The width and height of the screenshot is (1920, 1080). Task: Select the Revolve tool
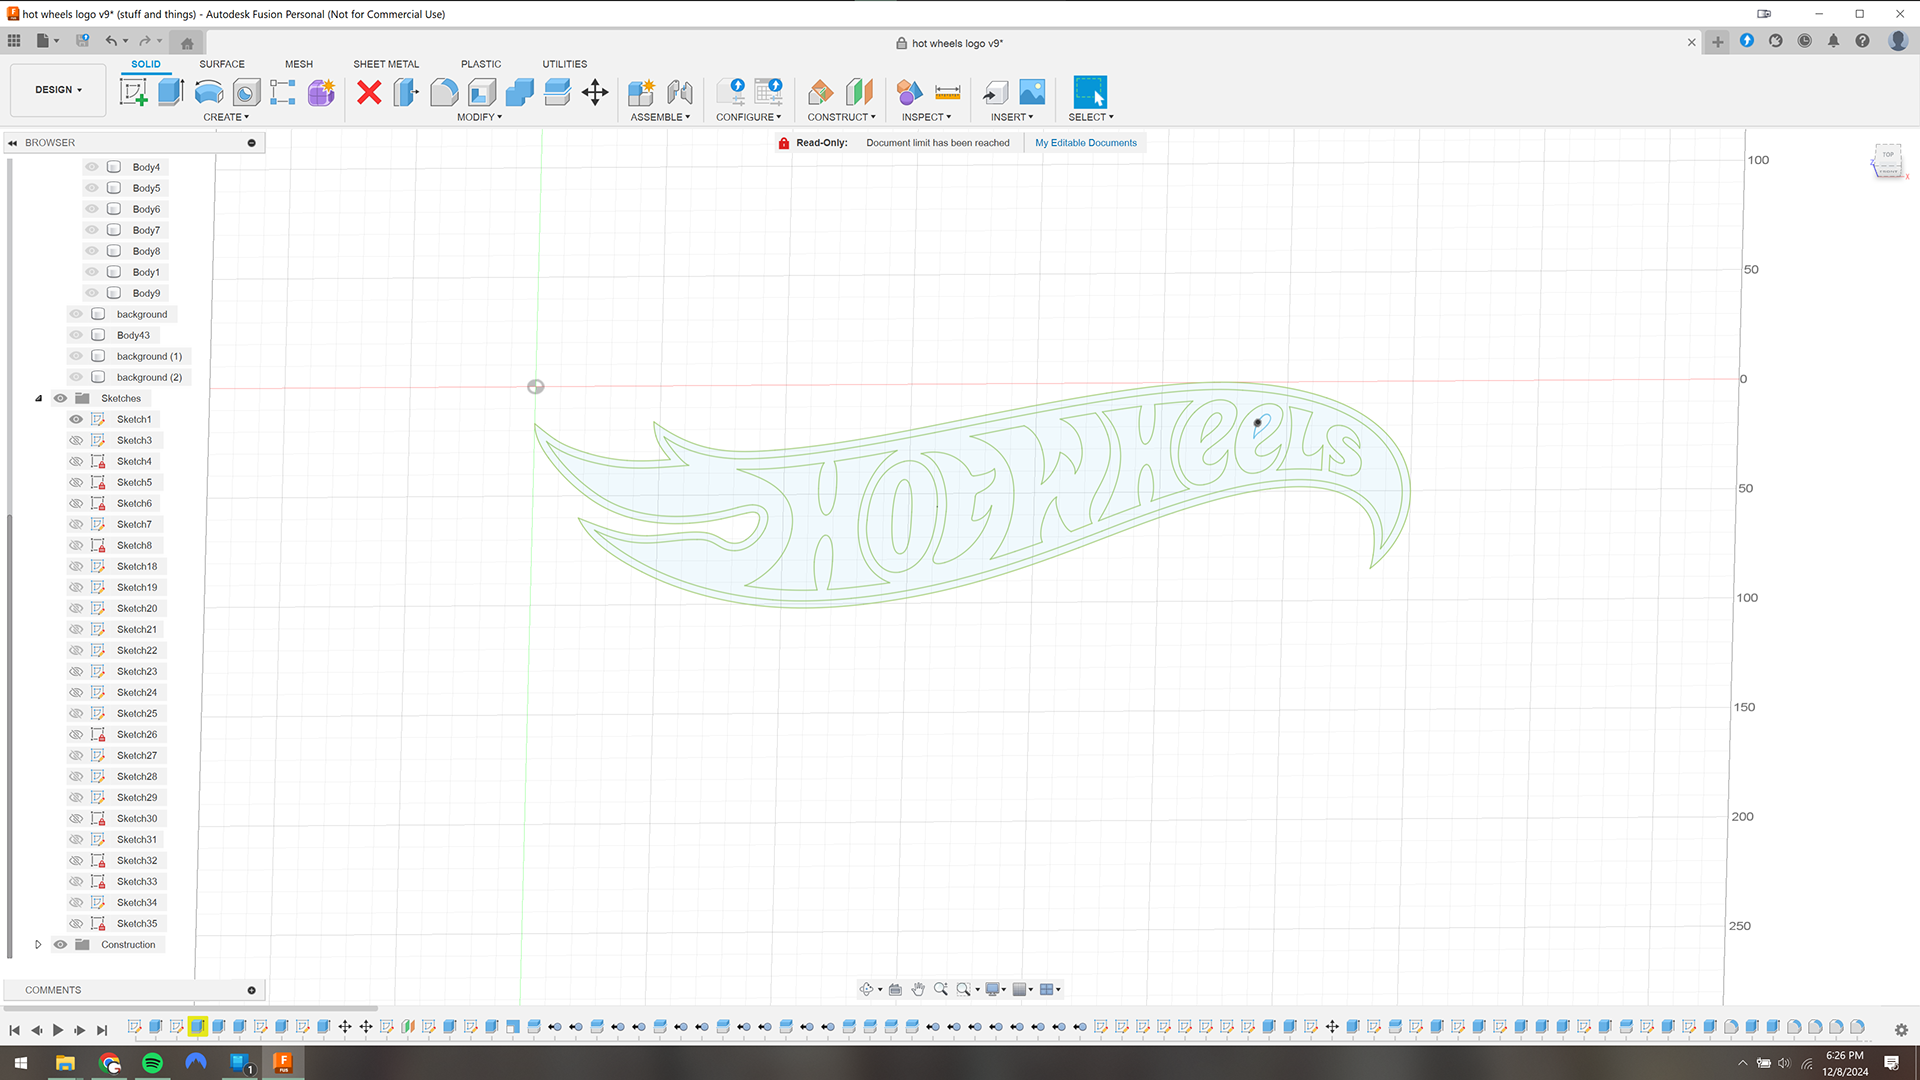209,92
